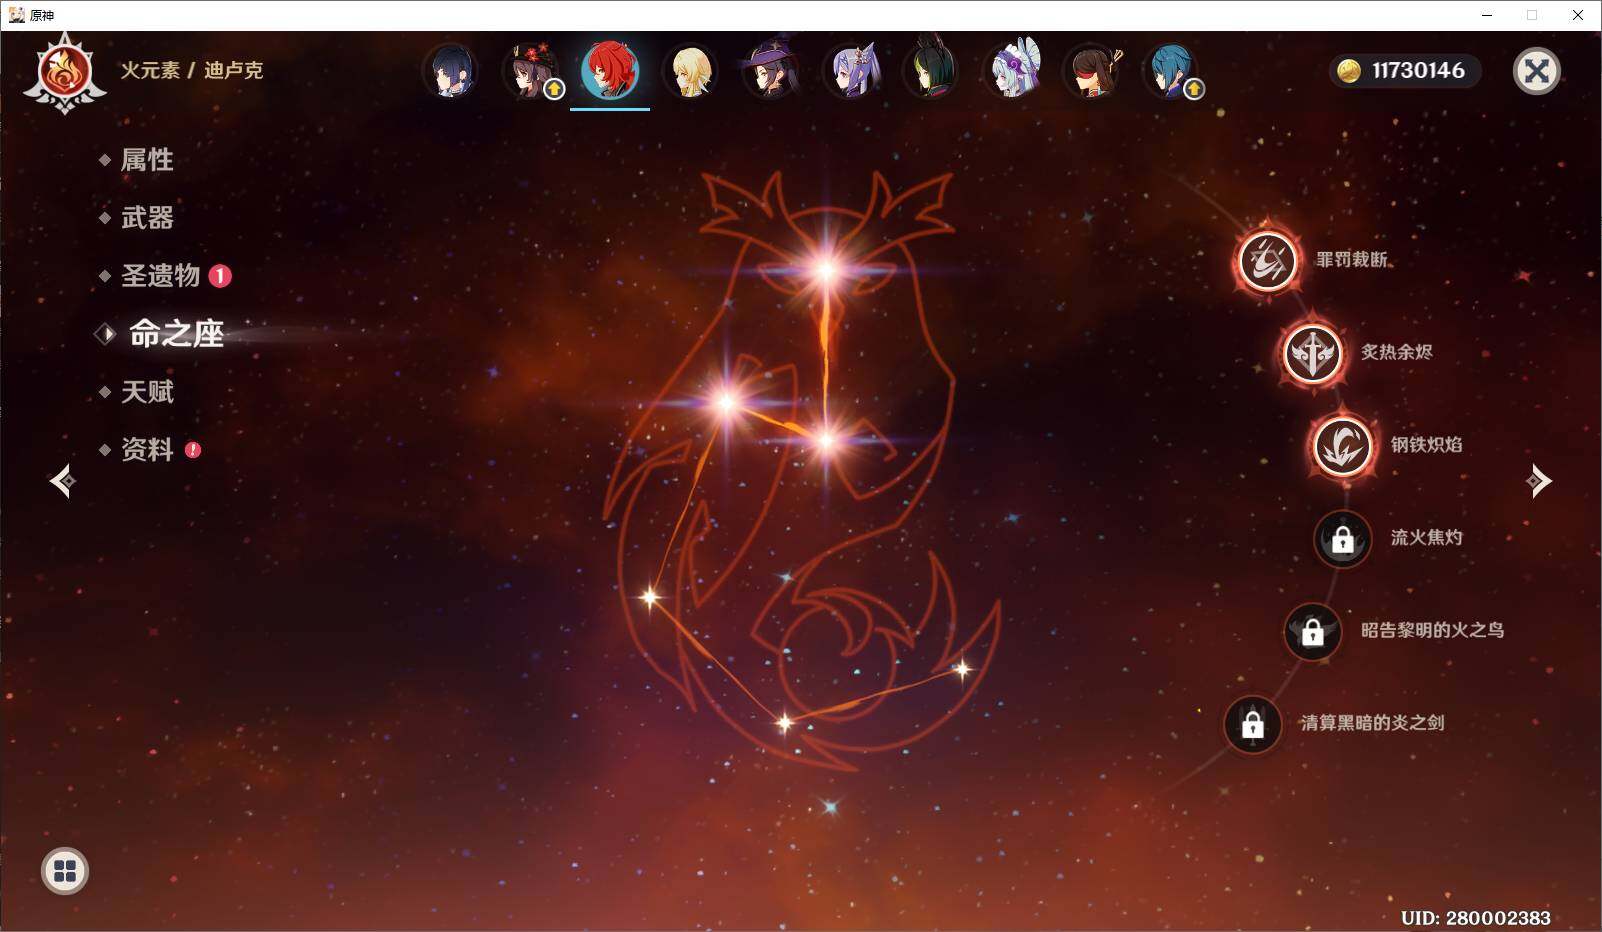This screenshot has height=932, width=1602.
Task: Select the first dark-haired character portrait
Action: (450, 71)
